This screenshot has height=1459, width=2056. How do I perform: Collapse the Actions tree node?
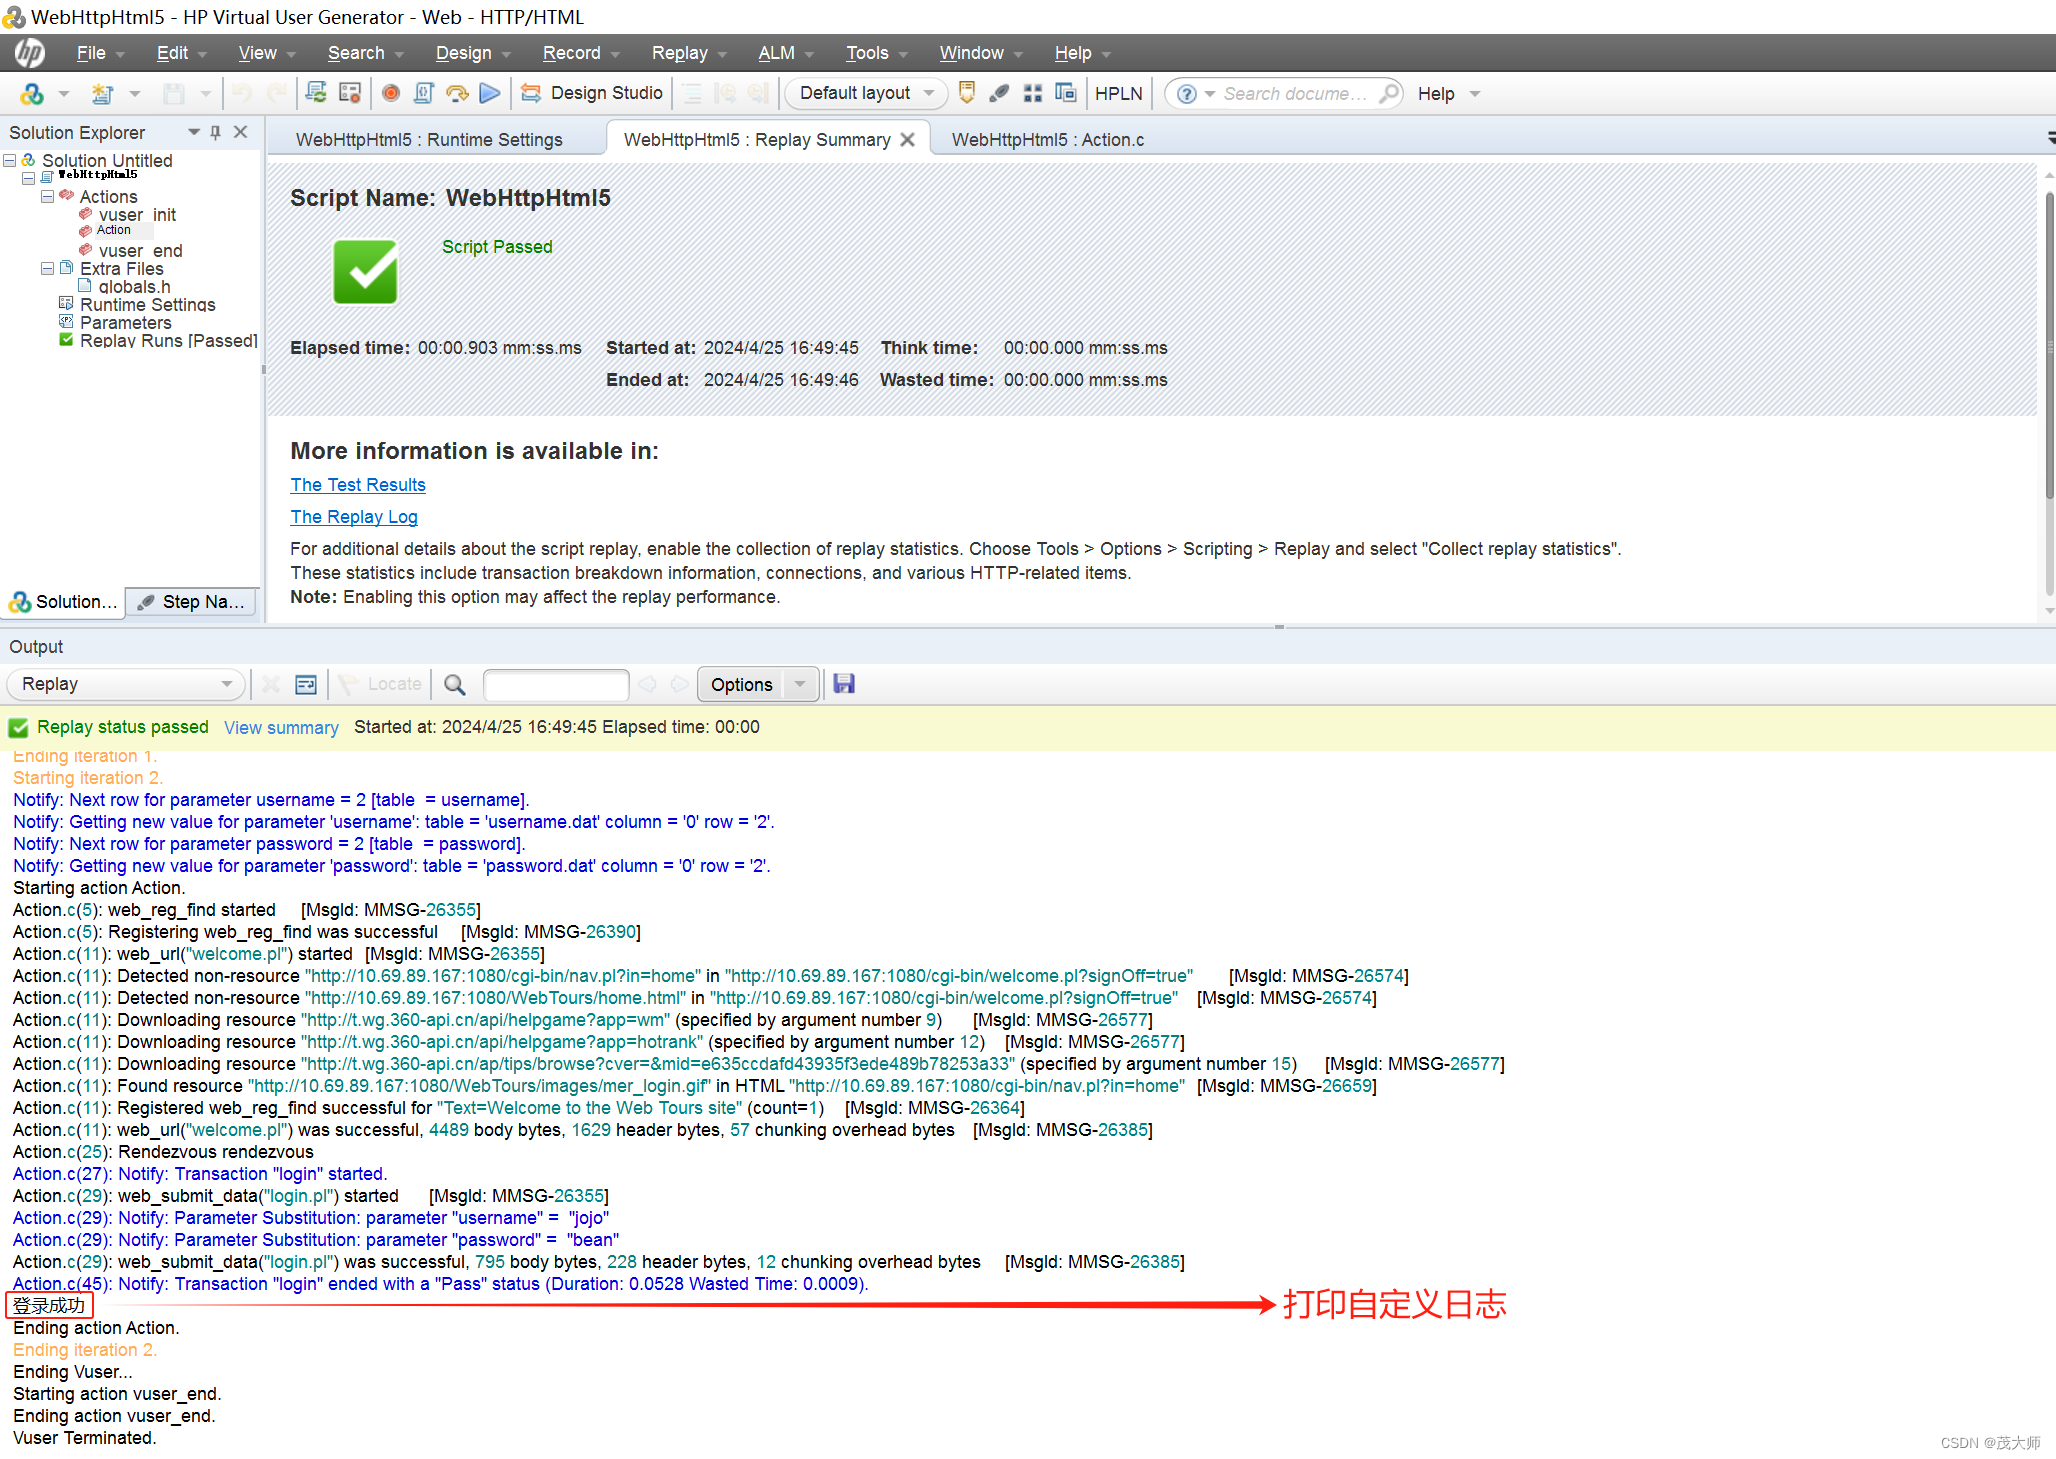(x=47, y=196)
